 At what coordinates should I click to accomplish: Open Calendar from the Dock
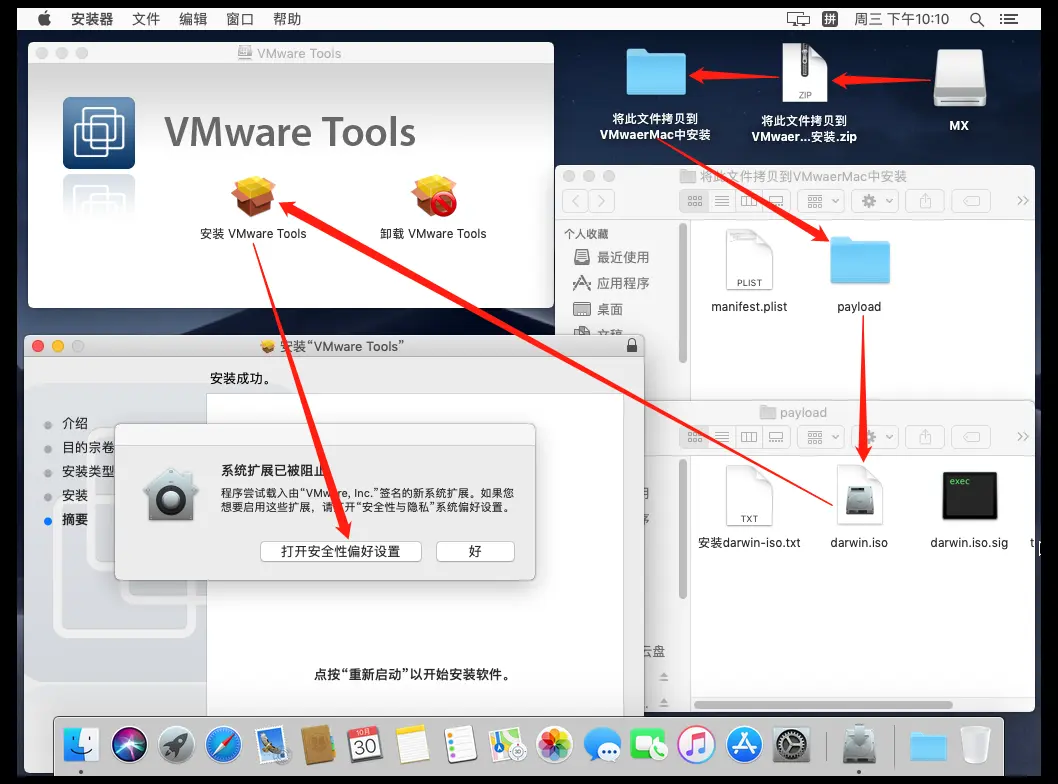(x=365, y=745)
